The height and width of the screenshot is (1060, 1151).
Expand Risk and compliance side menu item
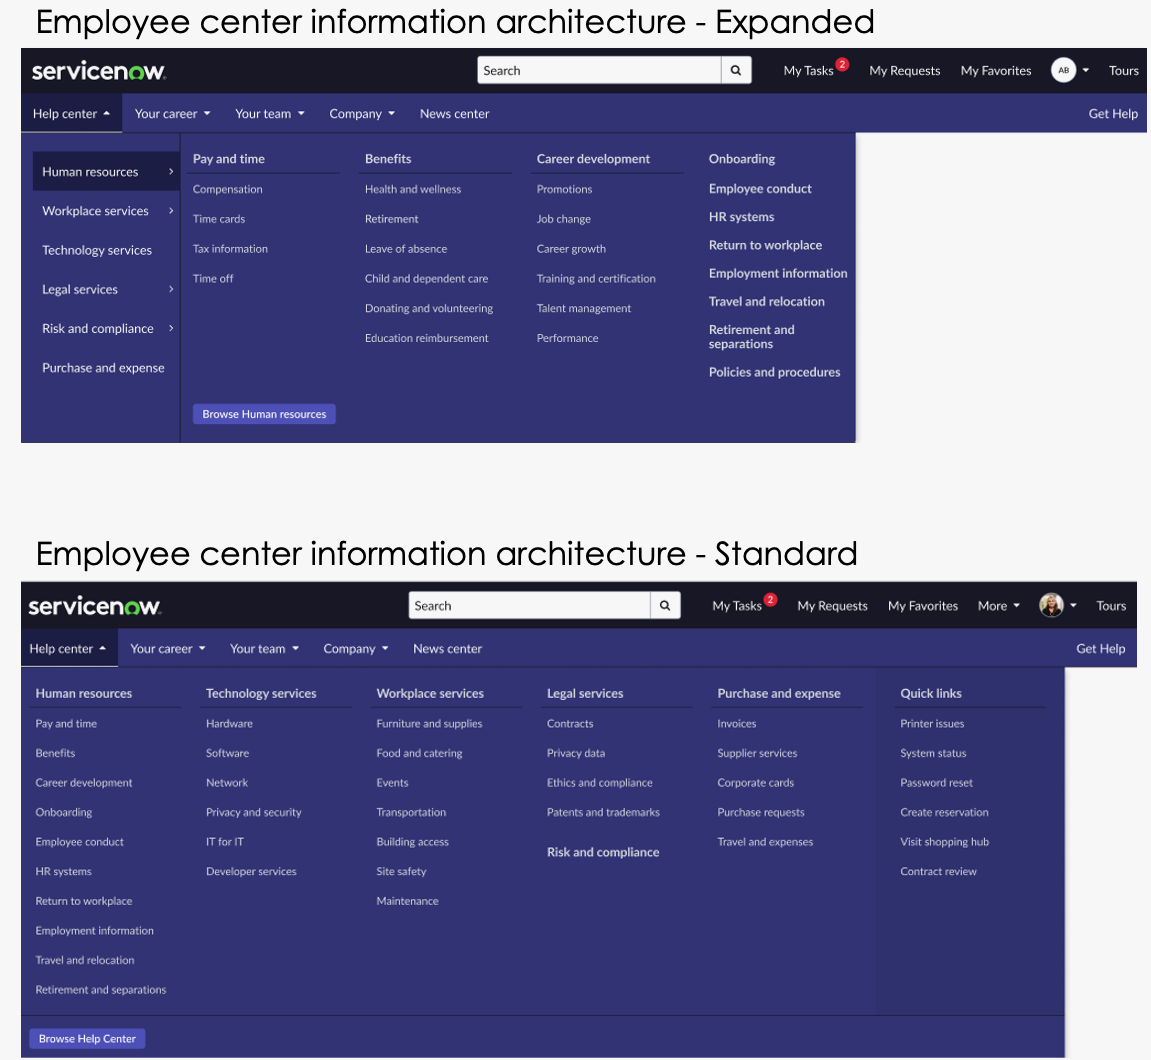(106, 328)
